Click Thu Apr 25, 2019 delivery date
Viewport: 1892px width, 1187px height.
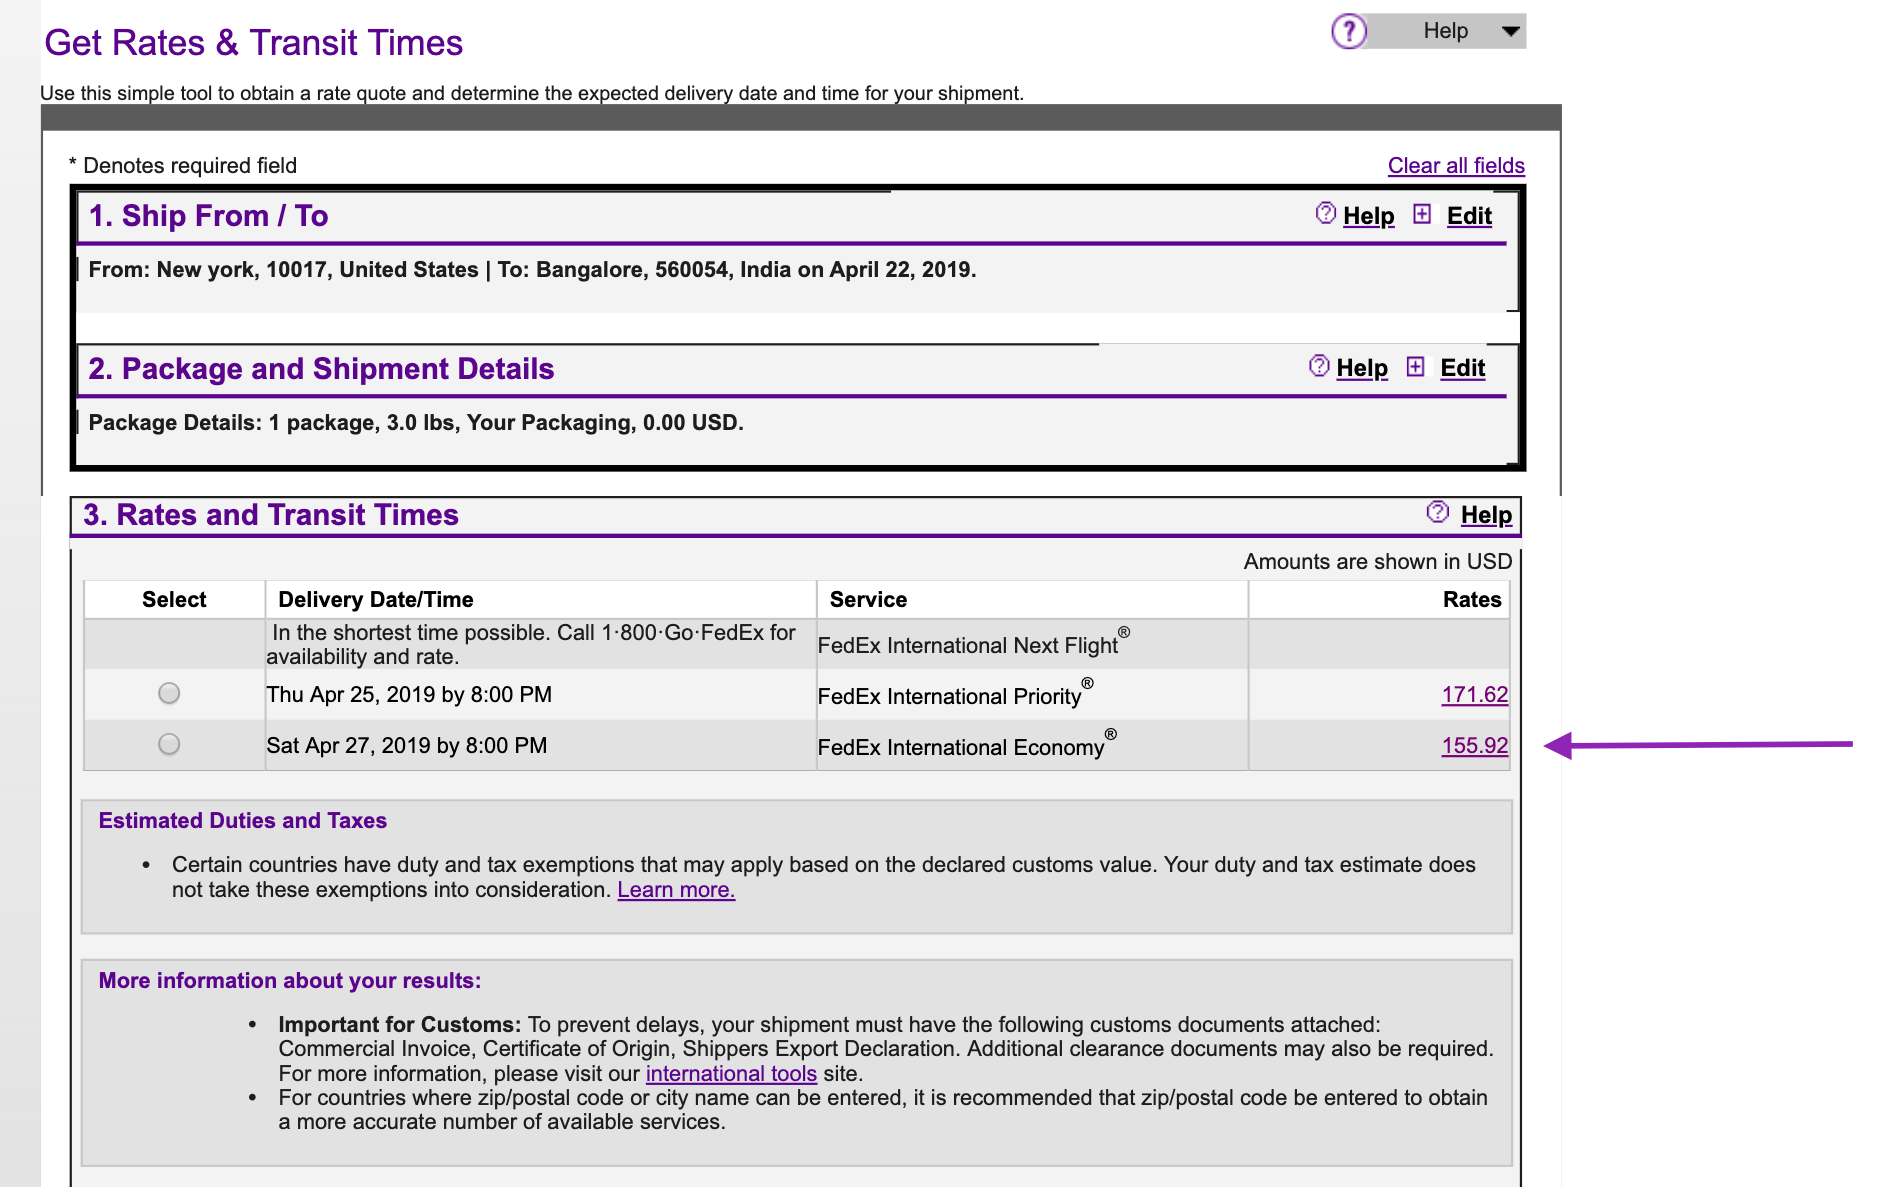pyautogui.click(x=409, y=695)
